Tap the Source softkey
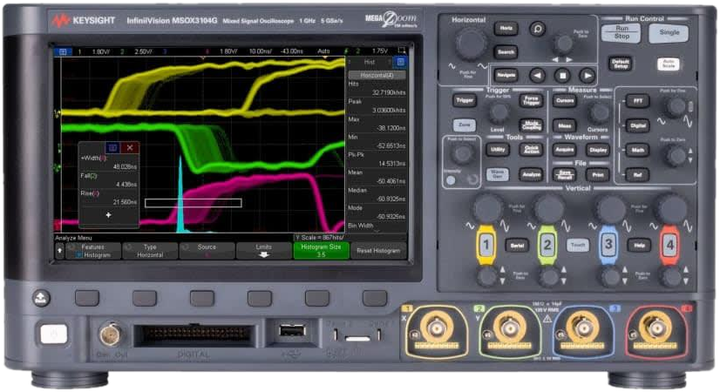This screenshot has height=392, width=720. pos(207,251)
